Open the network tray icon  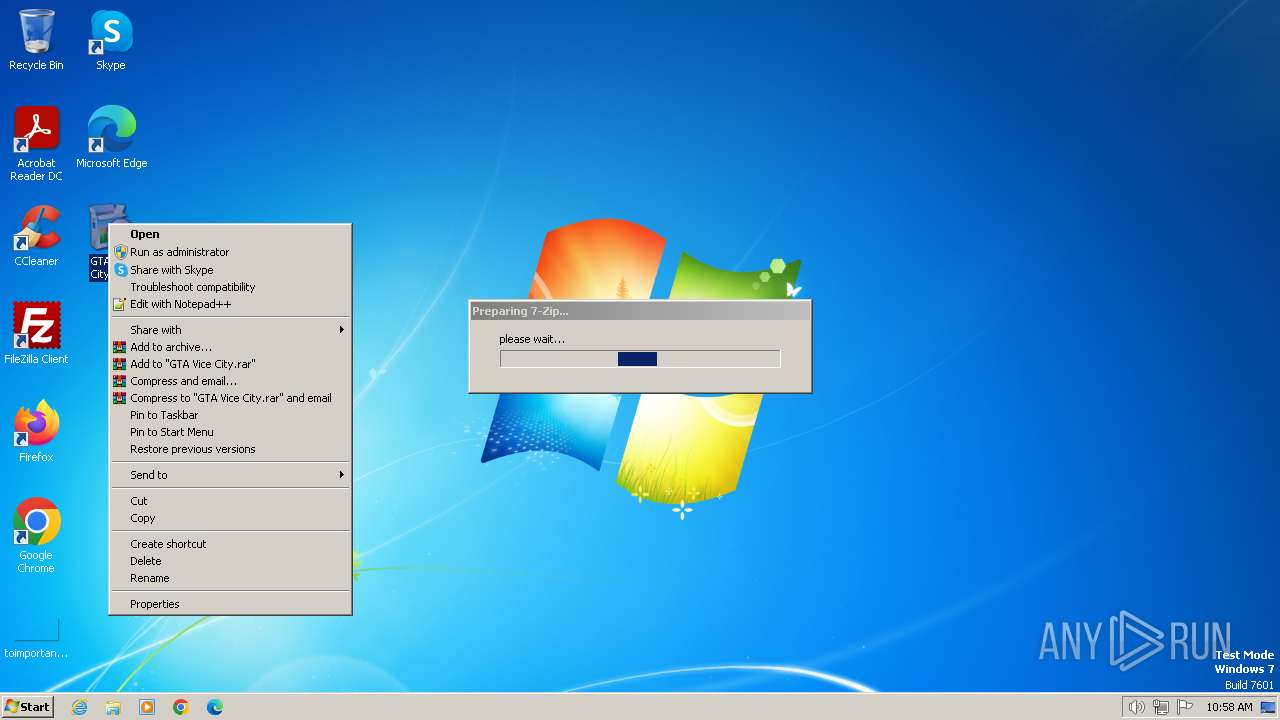1161,707
